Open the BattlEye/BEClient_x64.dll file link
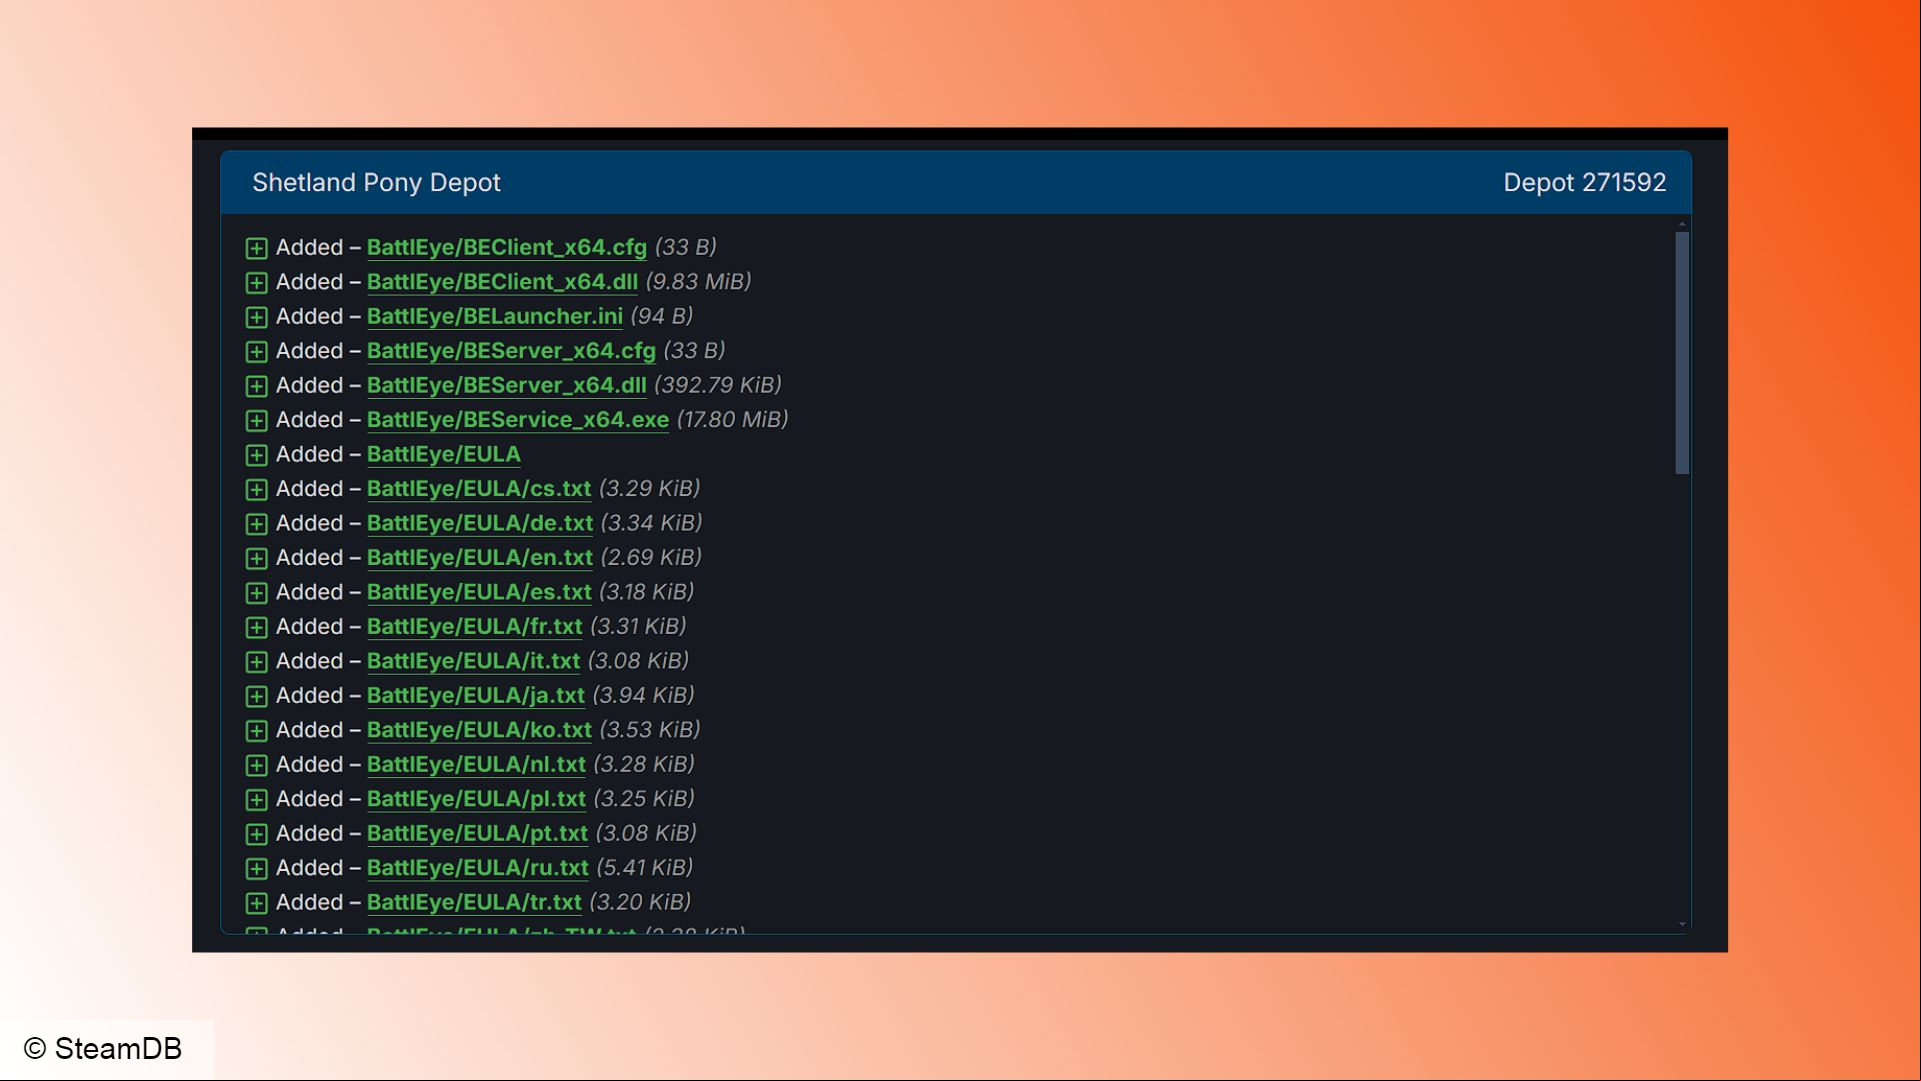The image size is (1921, 1081). [x=502, y=282]
